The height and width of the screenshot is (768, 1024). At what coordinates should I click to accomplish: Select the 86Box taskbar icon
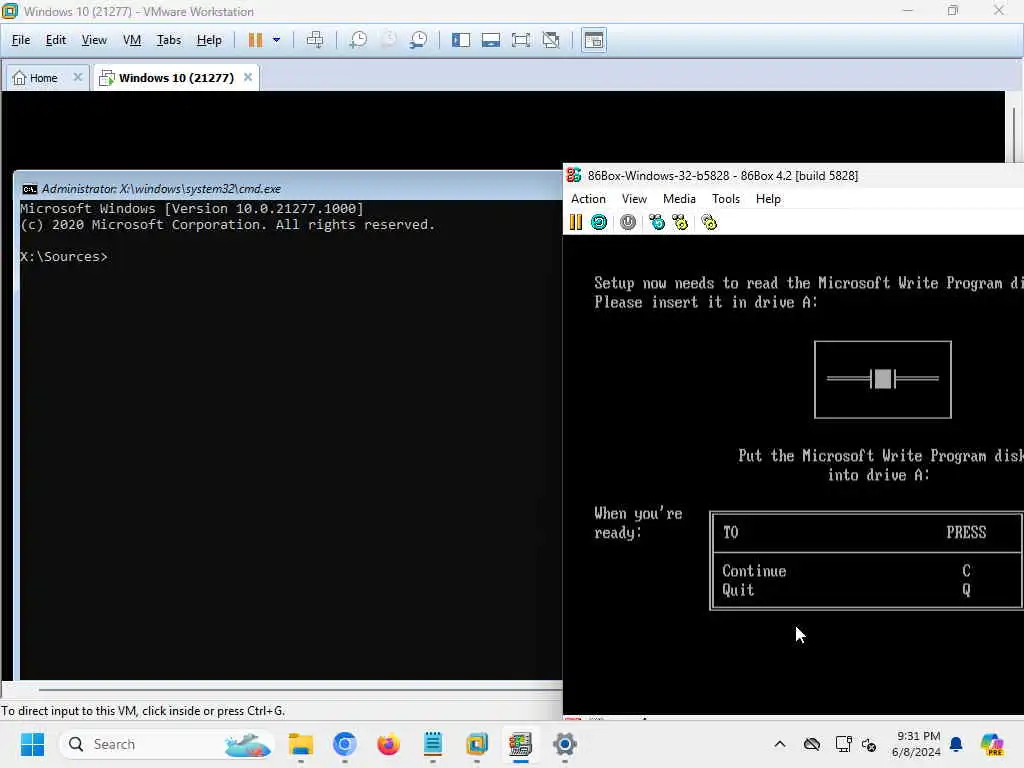coord(520,744)
